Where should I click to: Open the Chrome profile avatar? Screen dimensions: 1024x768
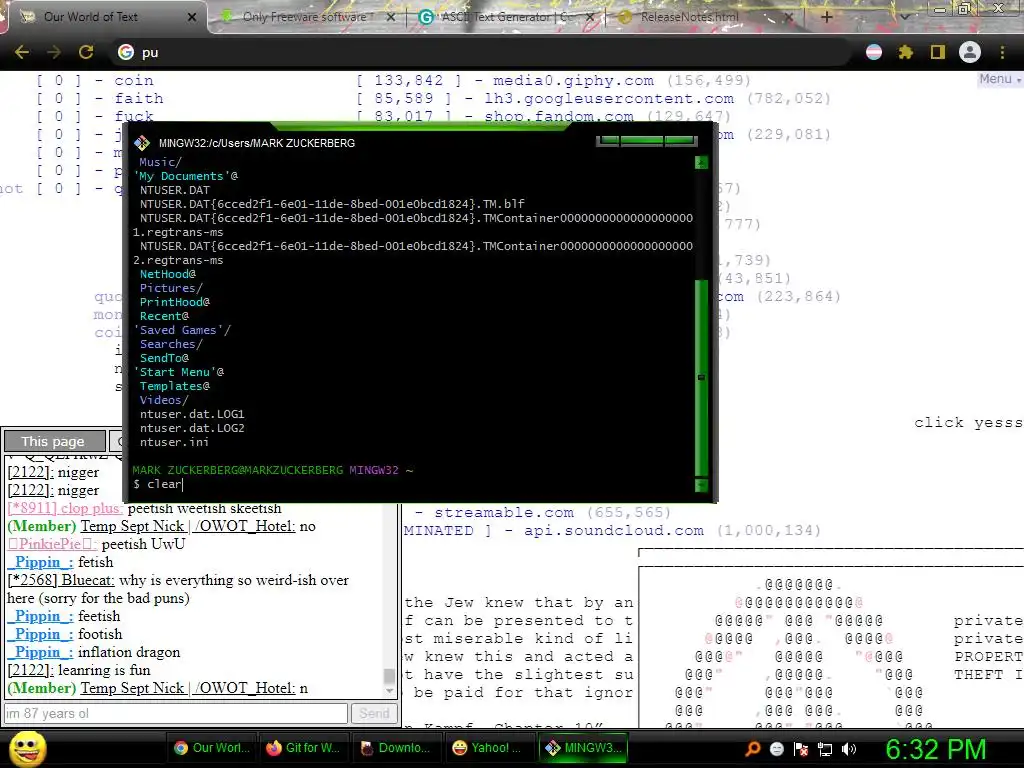tap(970, 52)
